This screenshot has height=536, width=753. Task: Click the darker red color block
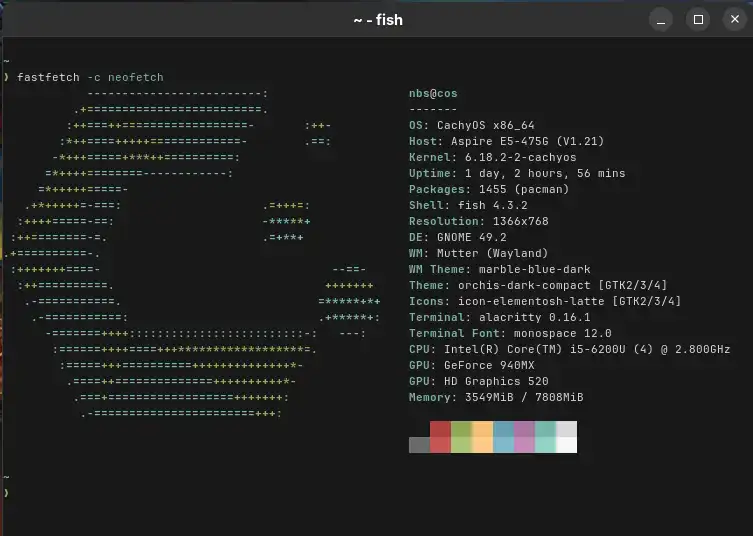click(440, 429)
